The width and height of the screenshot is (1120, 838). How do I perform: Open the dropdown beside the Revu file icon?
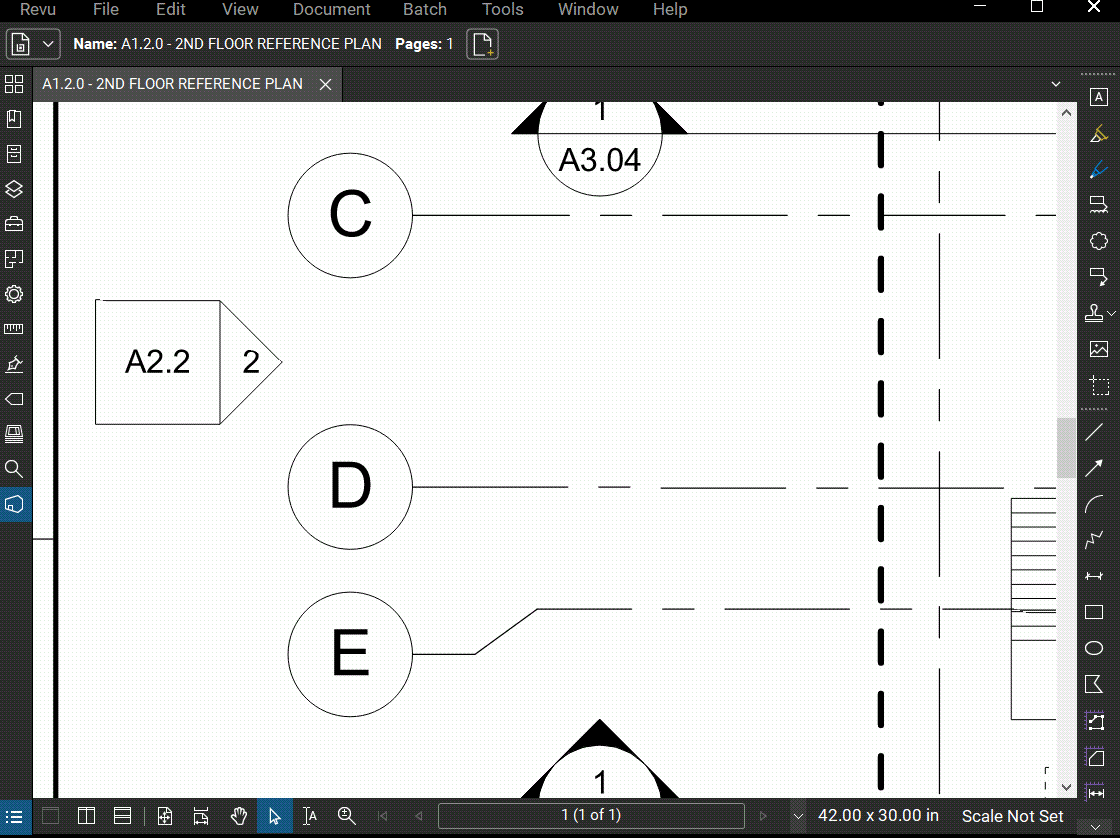[47, 44]
